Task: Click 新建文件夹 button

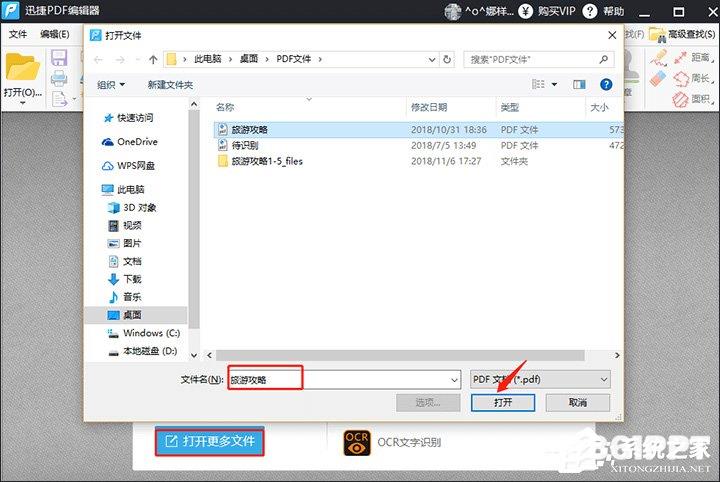Action: 170,85
